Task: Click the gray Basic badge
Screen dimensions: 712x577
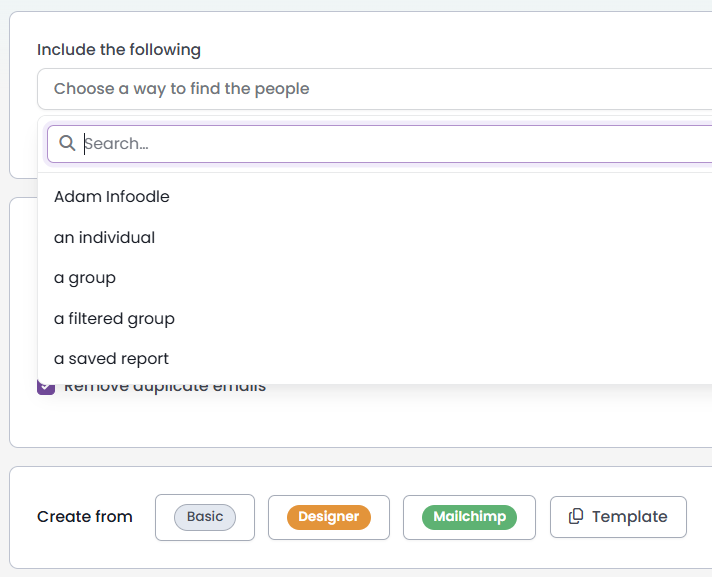Action: 205,517
